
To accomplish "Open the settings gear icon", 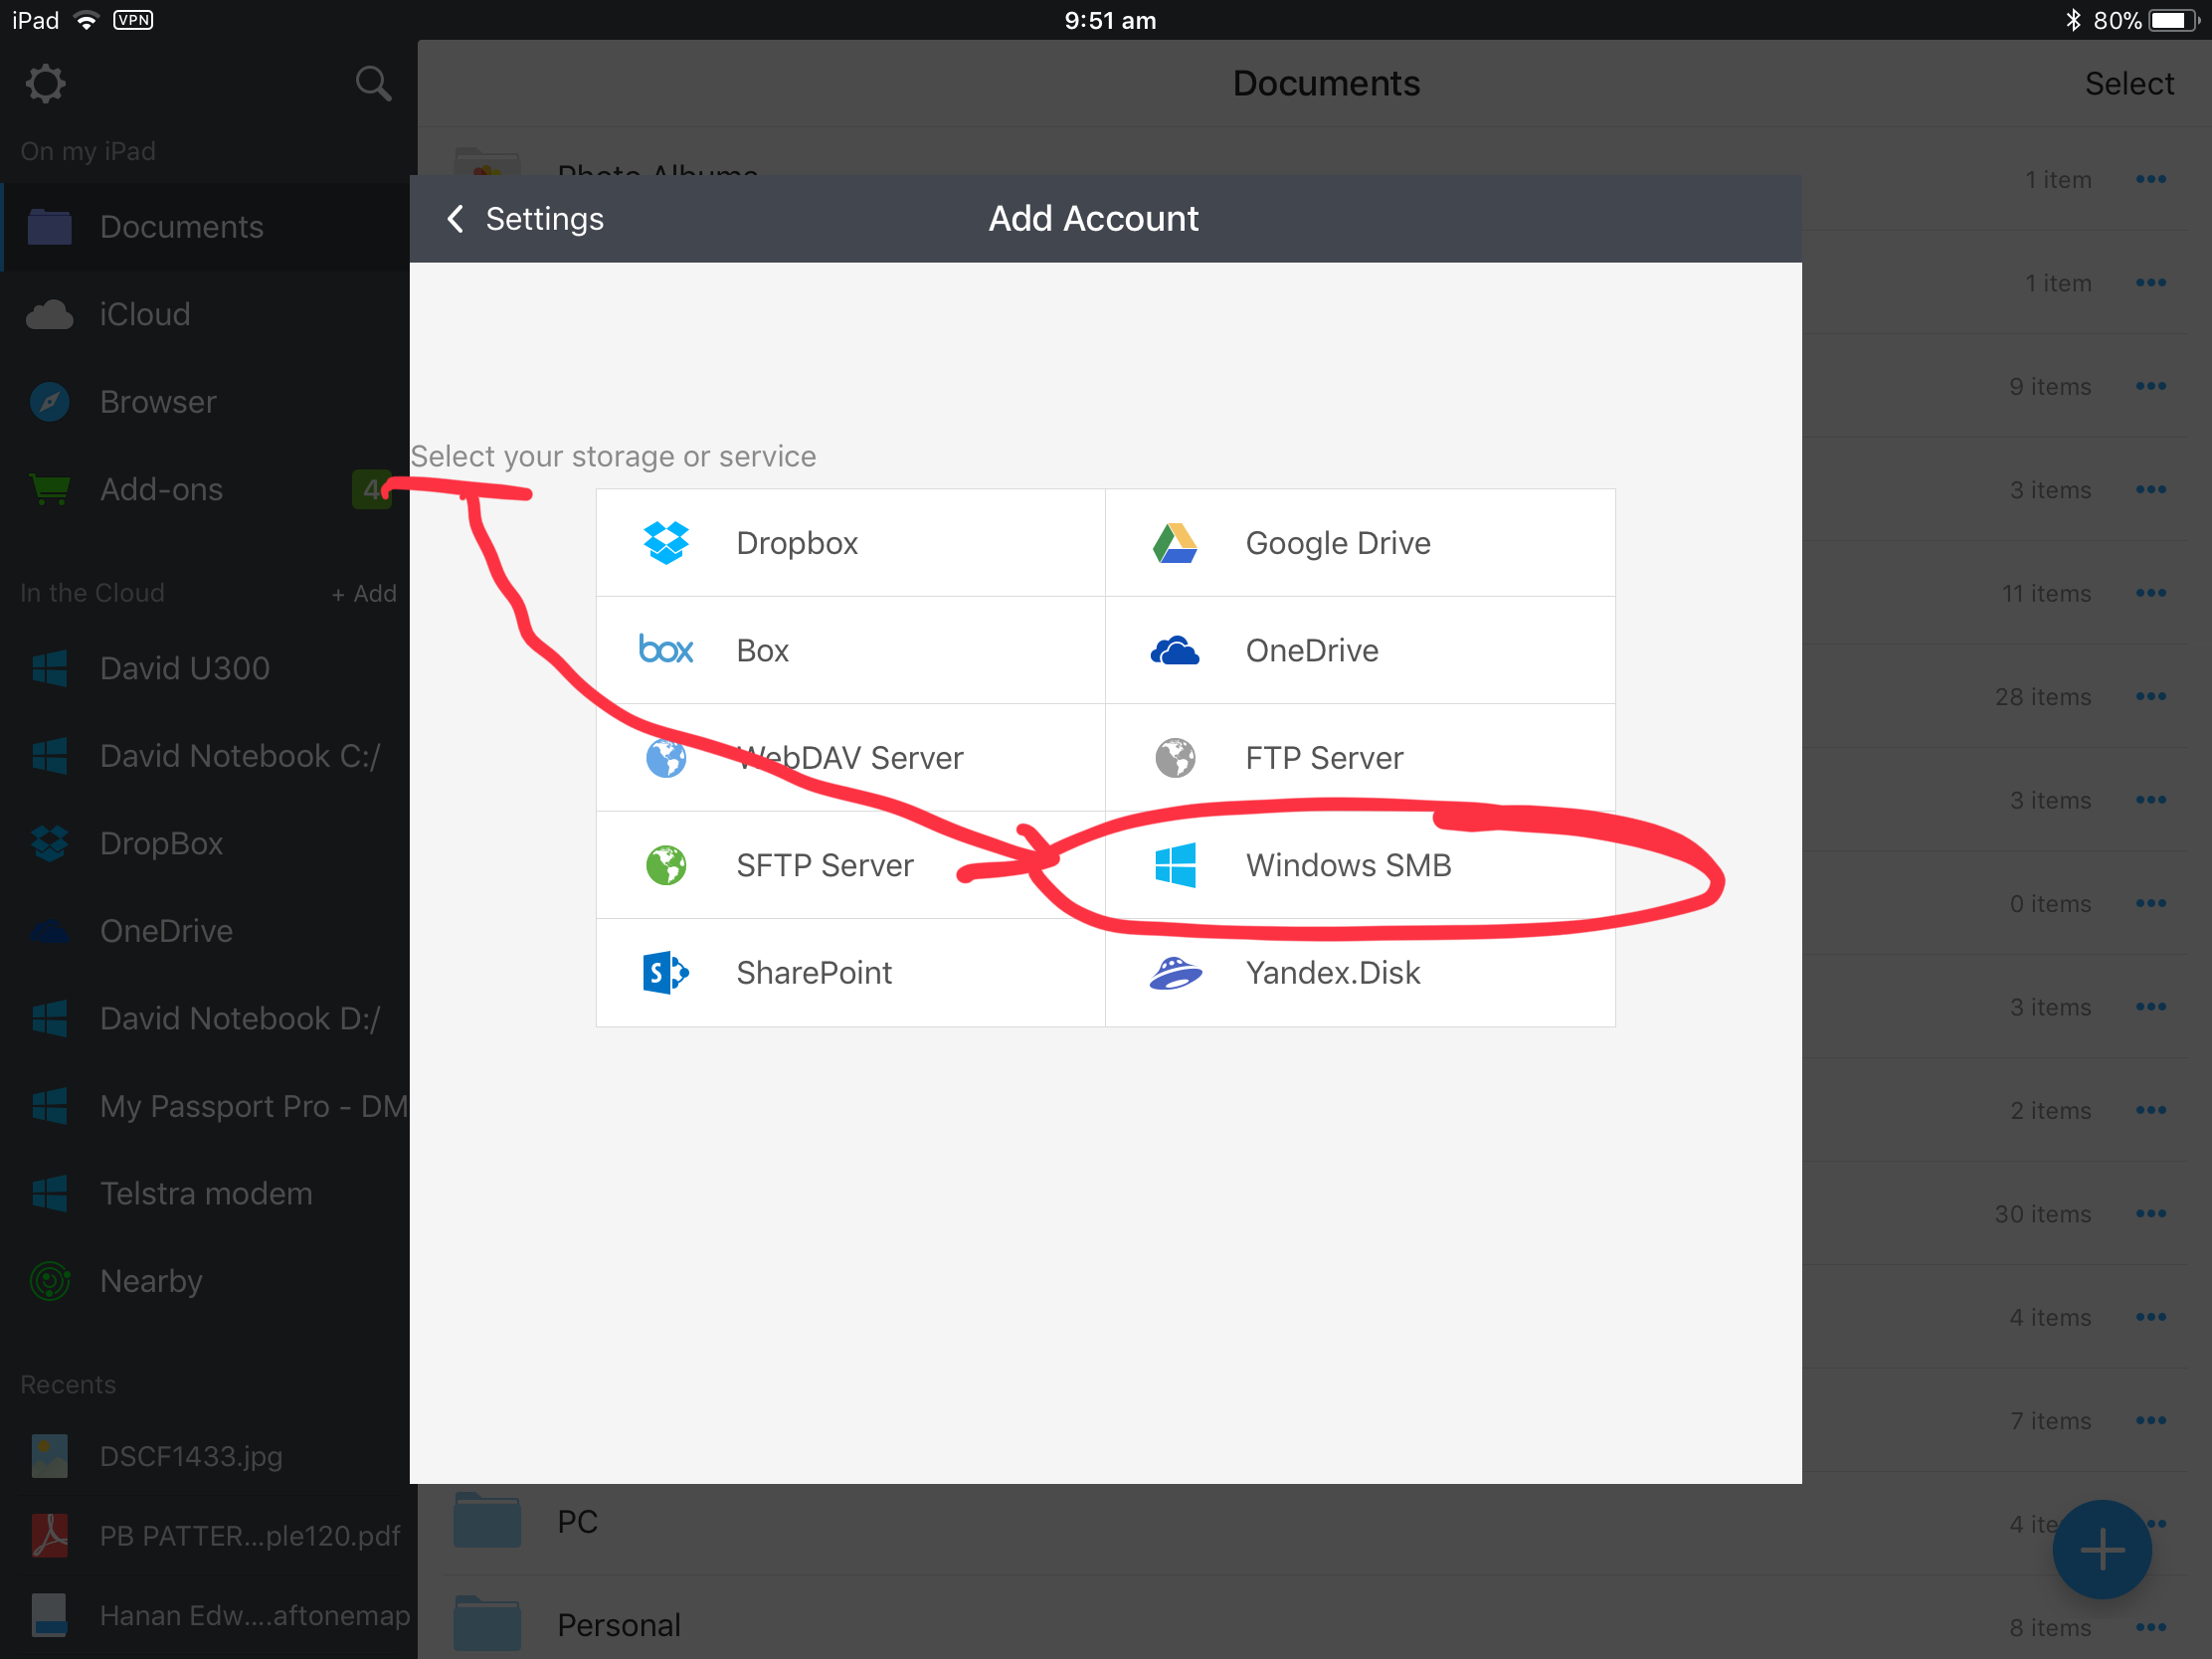I will click(x=45, y=84).
